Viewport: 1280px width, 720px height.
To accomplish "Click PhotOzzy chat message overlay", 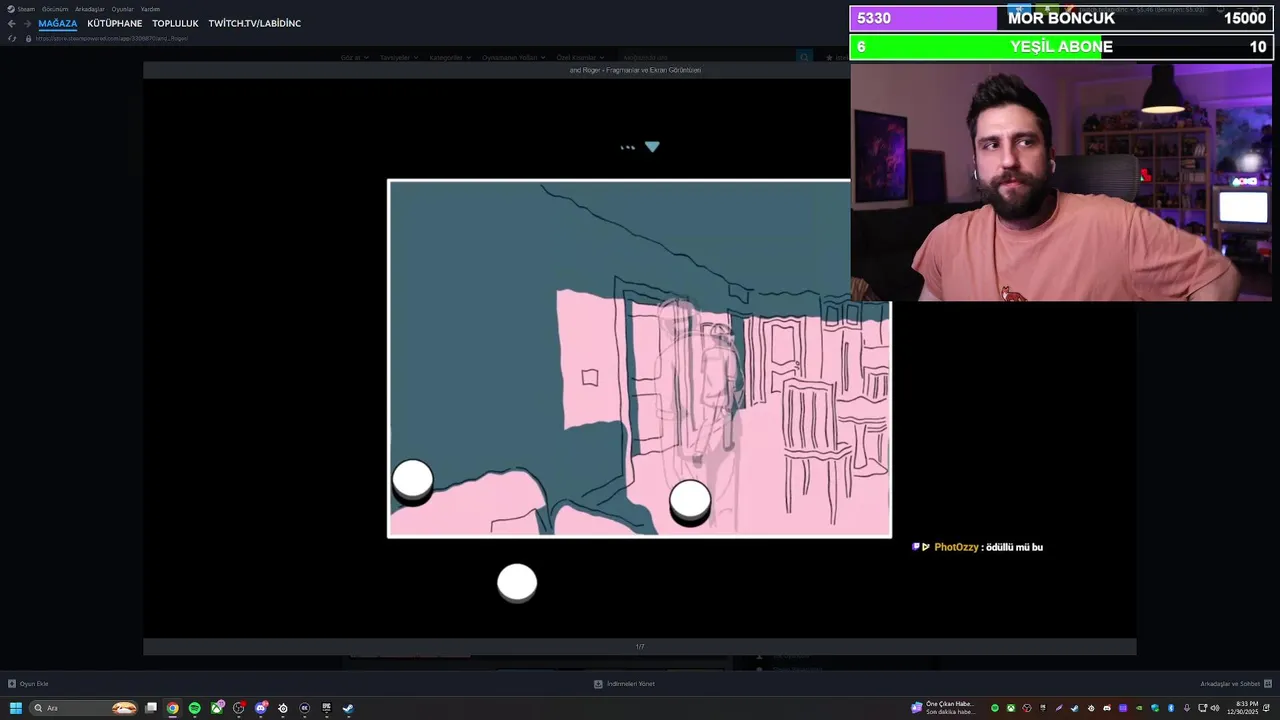I will pos(978,547).
